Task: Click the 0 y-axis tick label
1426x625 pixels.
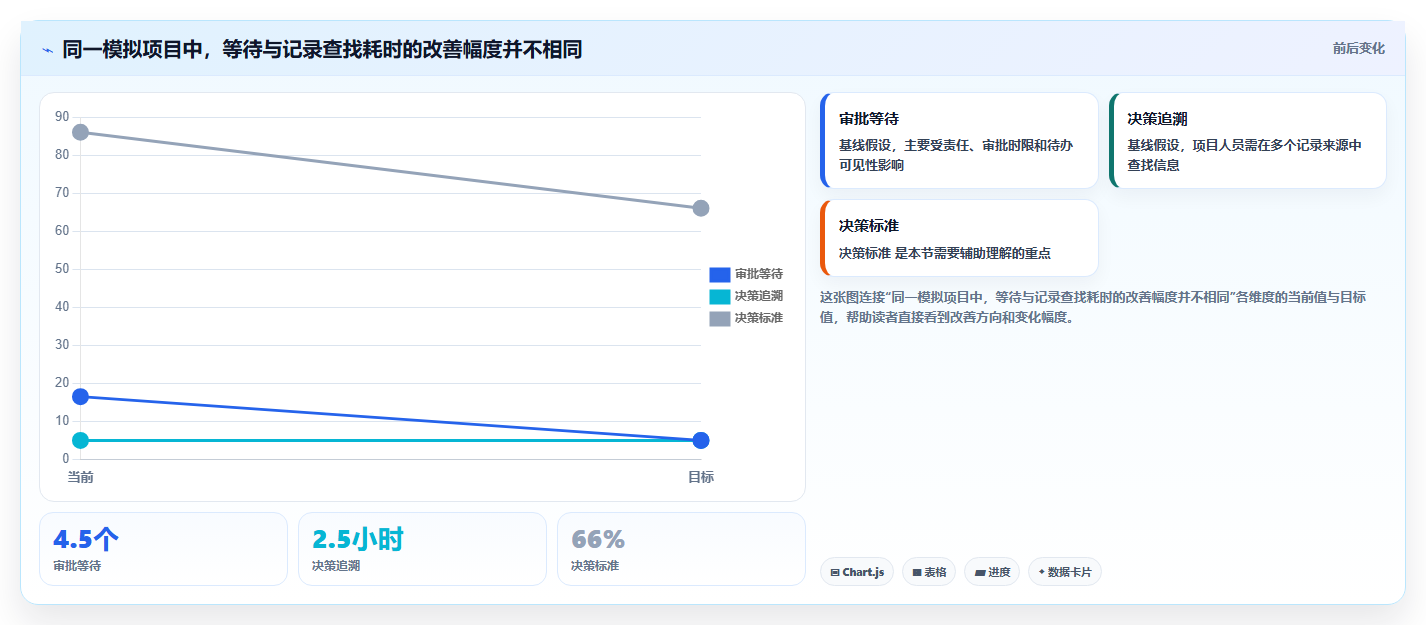Action: click(66, 459)
